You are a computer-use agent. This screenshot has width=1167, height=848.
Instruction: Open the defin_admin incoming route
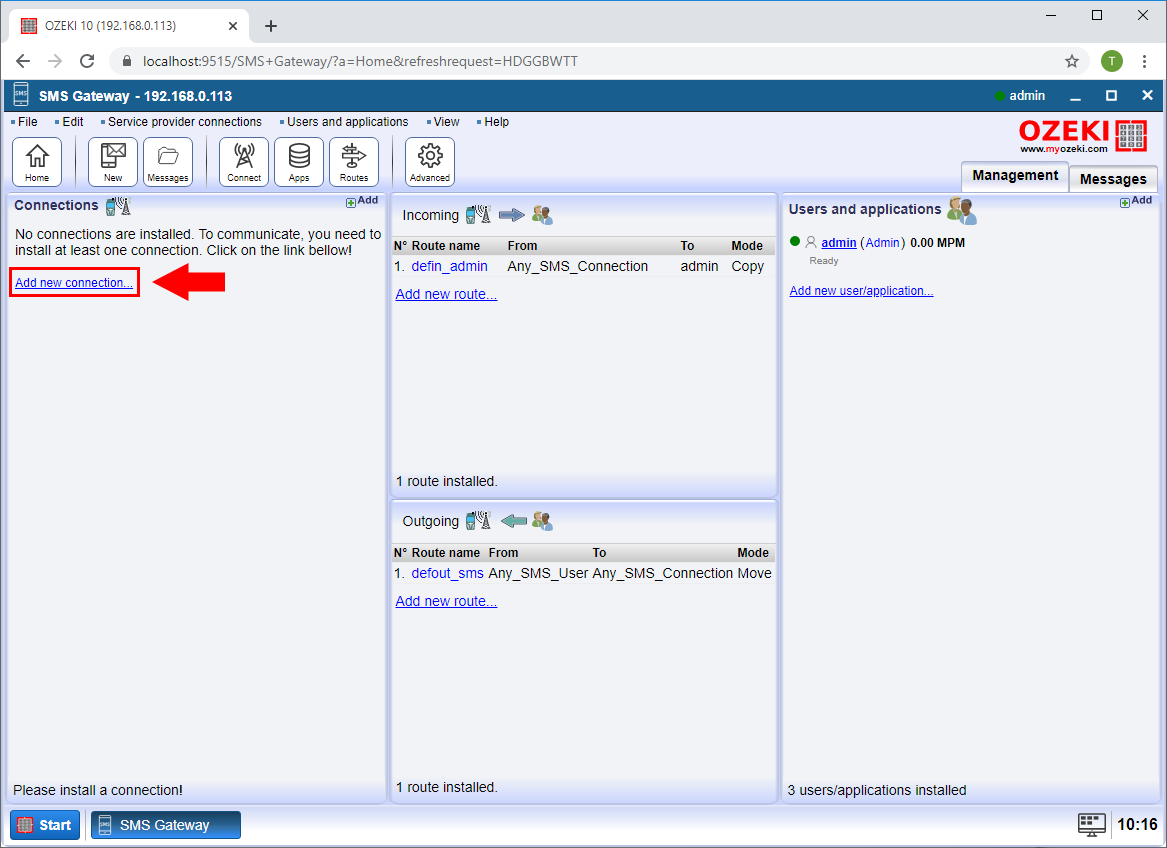tap(450, 267)
